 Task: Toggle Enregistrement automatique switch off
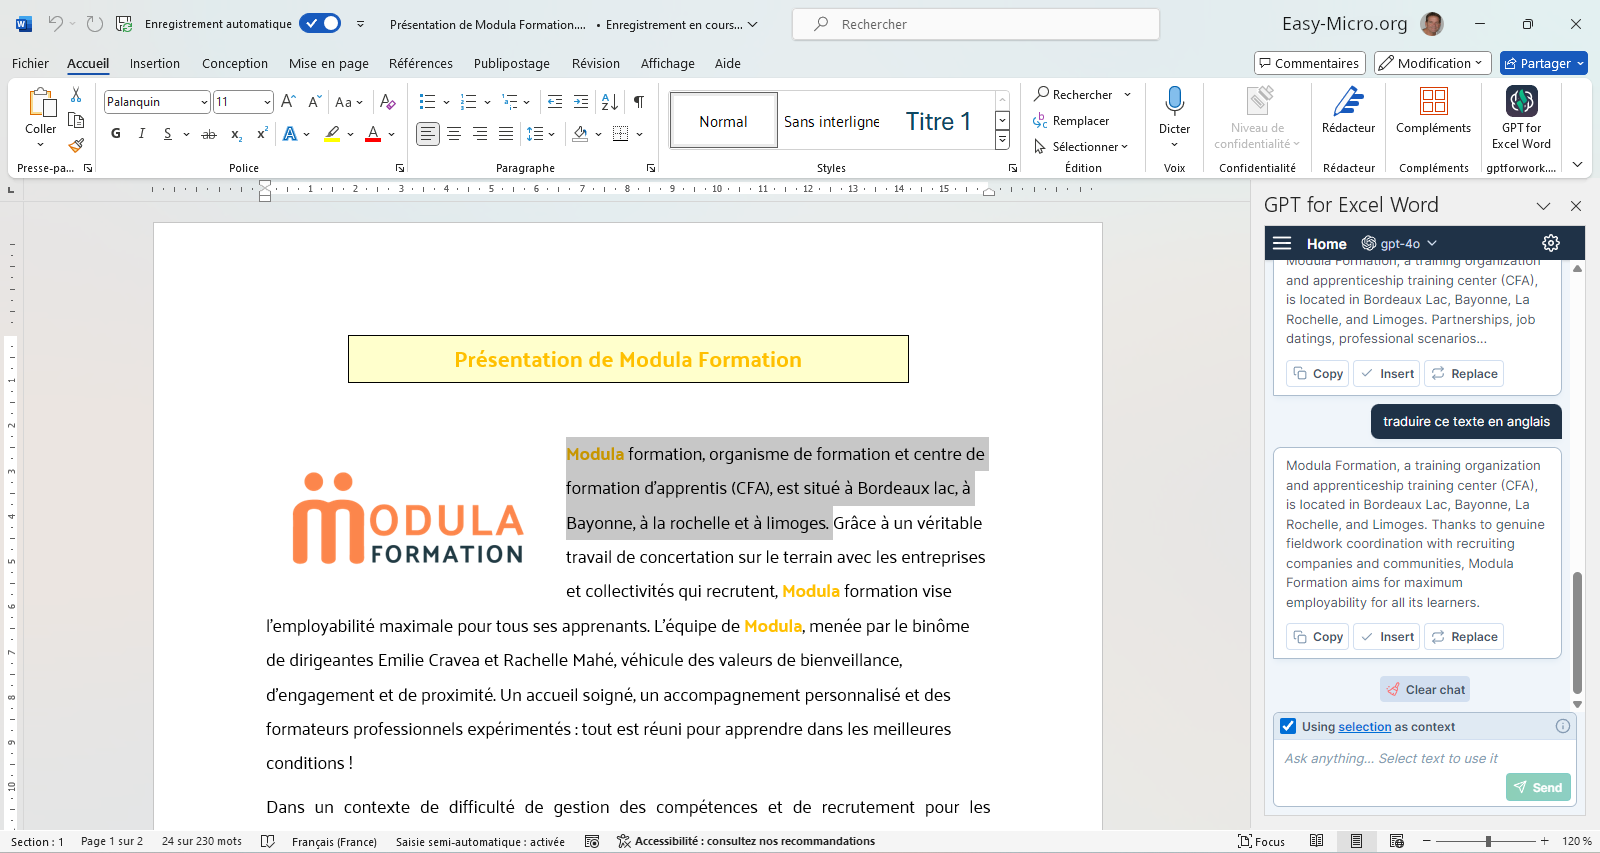(320, 23)
